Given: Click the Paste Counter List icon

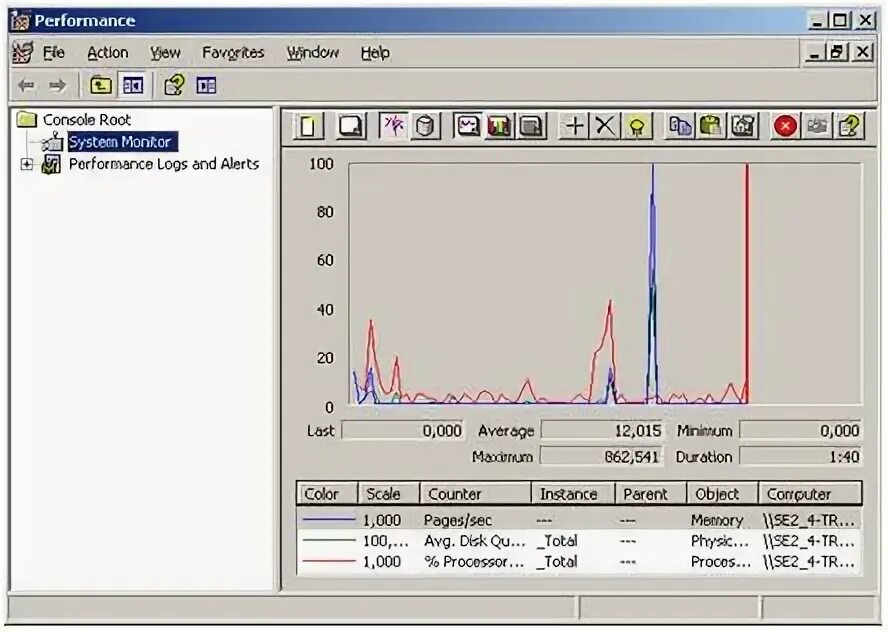Looking at the screenshot, I should click(x=711, y=126).
